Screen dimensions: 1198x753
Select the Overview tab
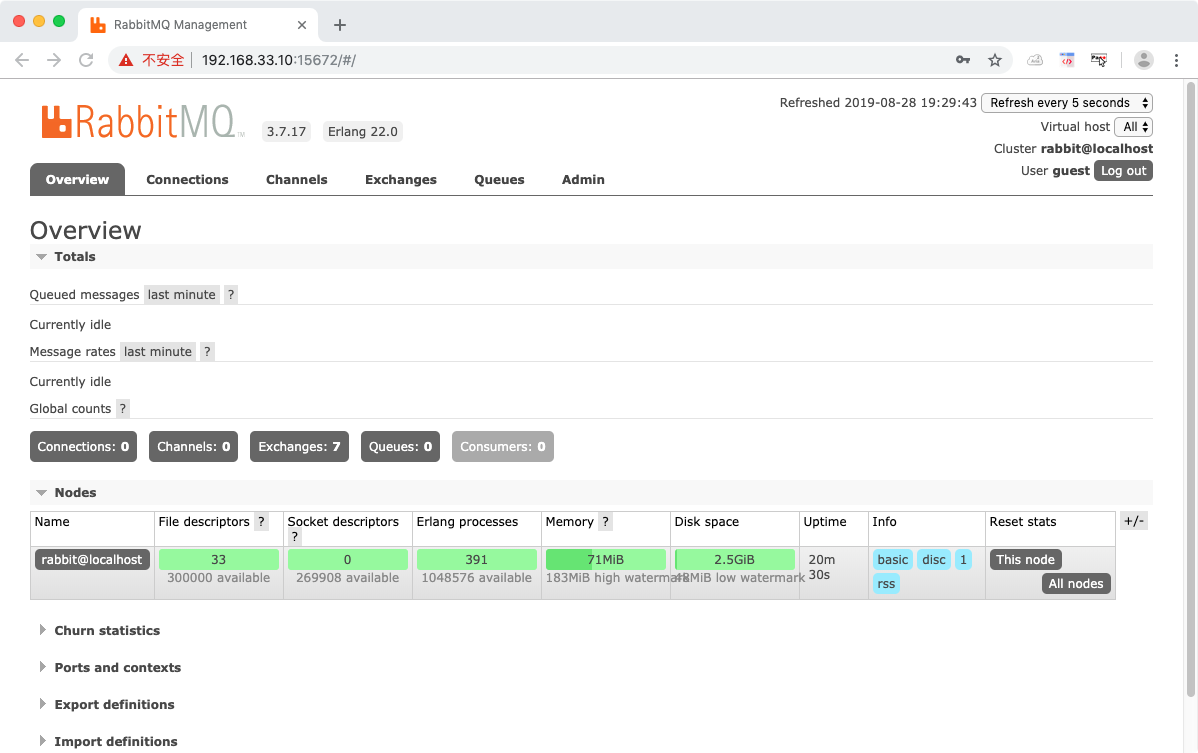pyautogui.click(x=77, y=179)
